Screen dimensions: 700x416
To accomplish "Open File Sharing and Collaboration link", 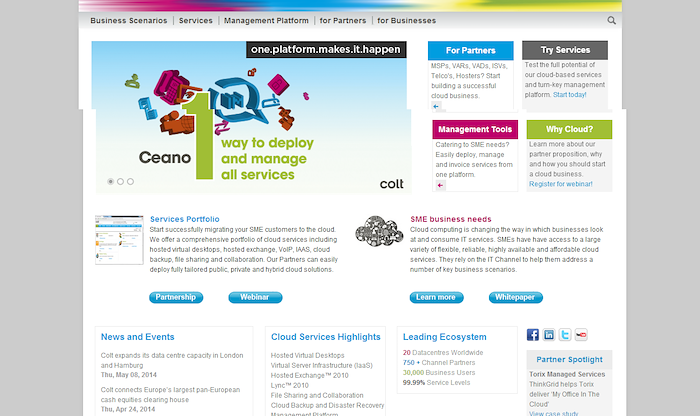I will tap(317, 395).
